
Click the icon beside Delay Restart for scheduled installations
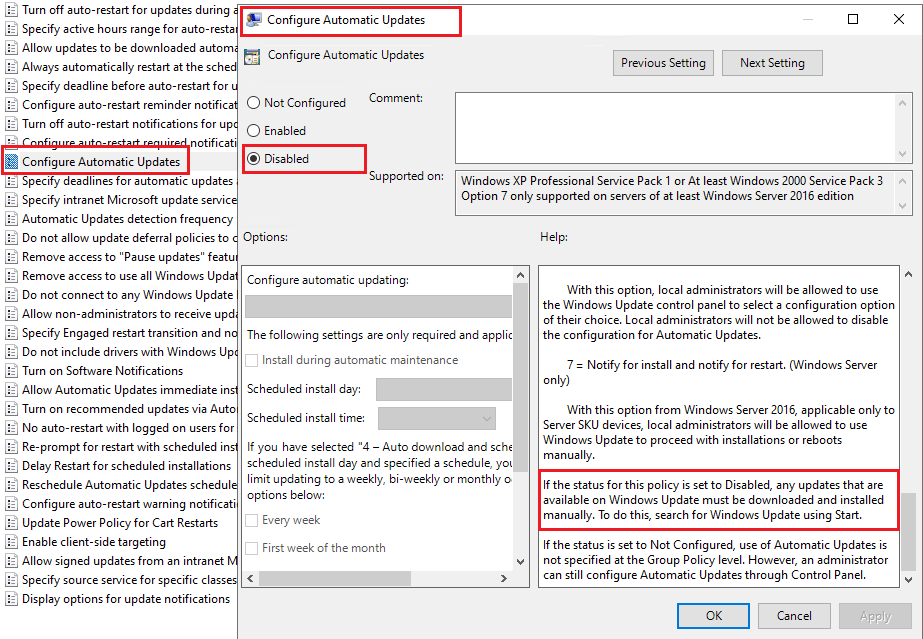click(x=11, y=465)
